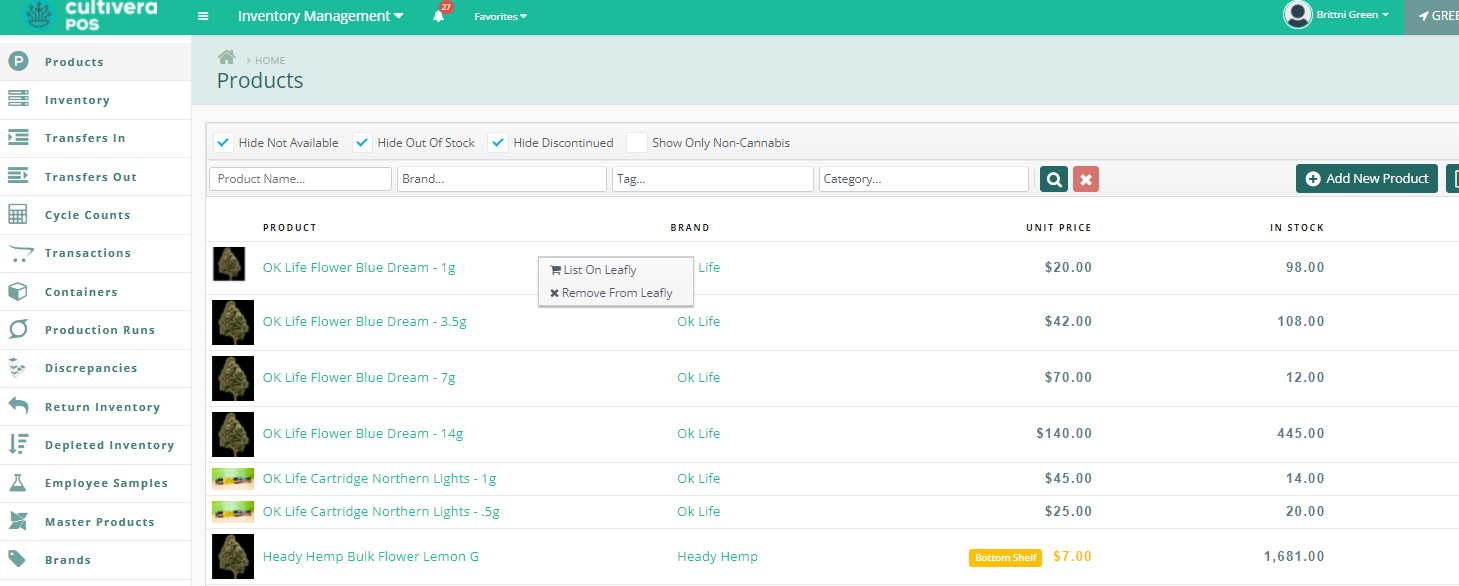Enable Show Only Non-Cannabis checkbox
Image resolution: width=1459 pixels, height=586 pixels.
click(x=637, y=143)
